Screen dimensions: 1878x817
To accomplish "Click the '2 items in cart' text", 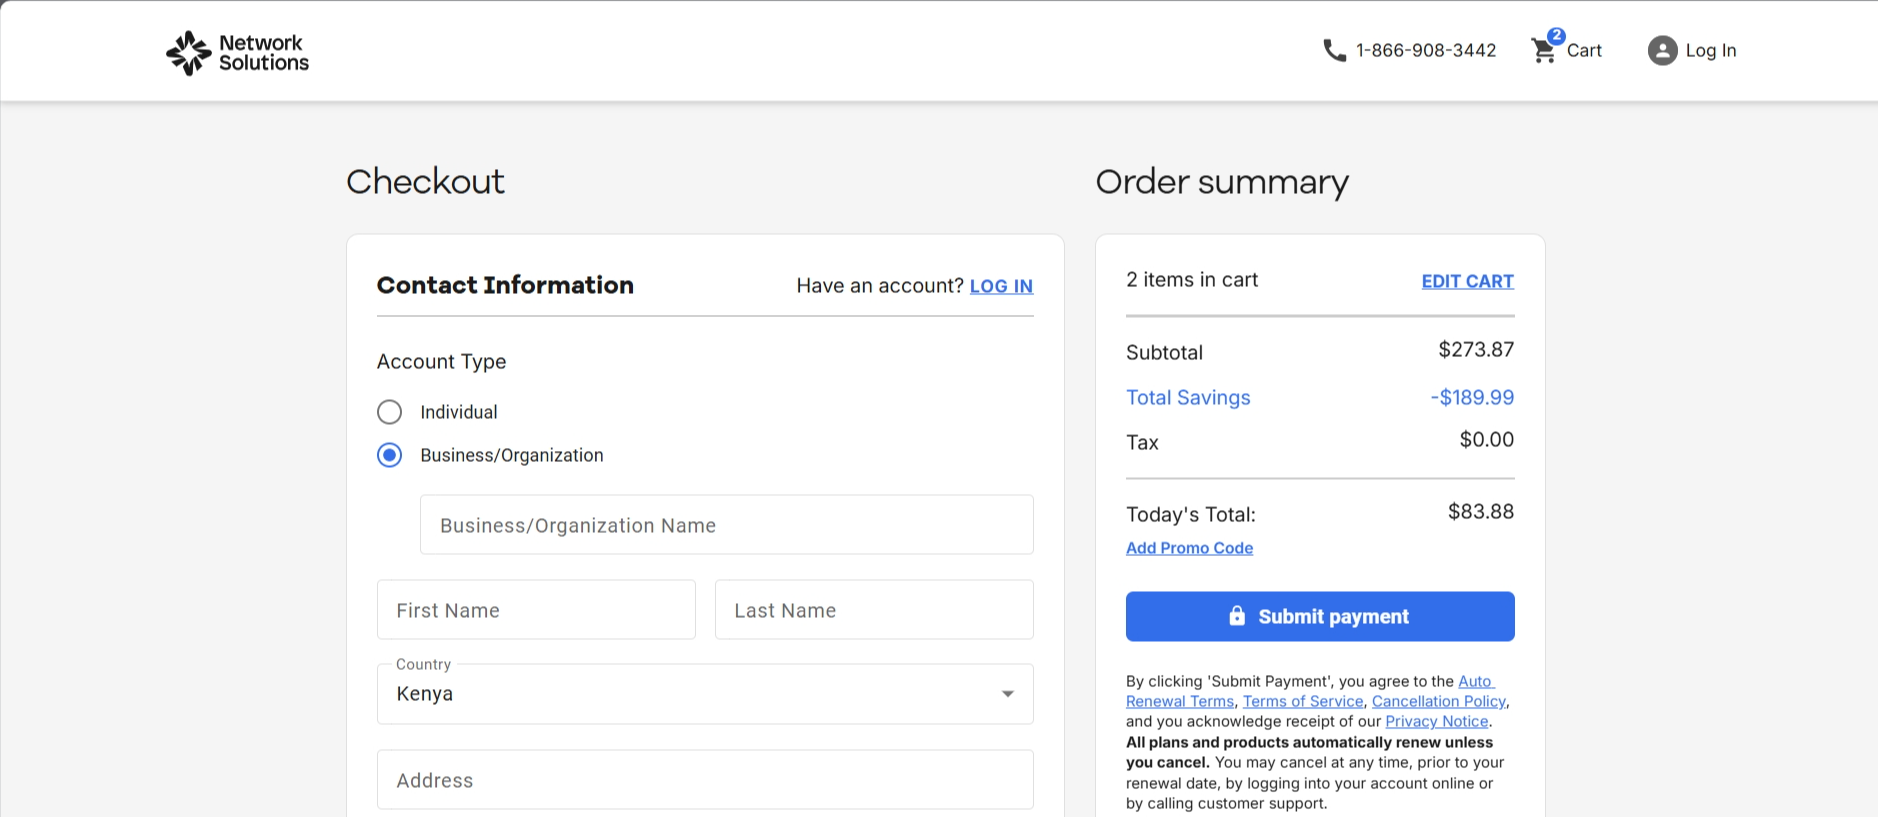I will tap(1192, 280).
